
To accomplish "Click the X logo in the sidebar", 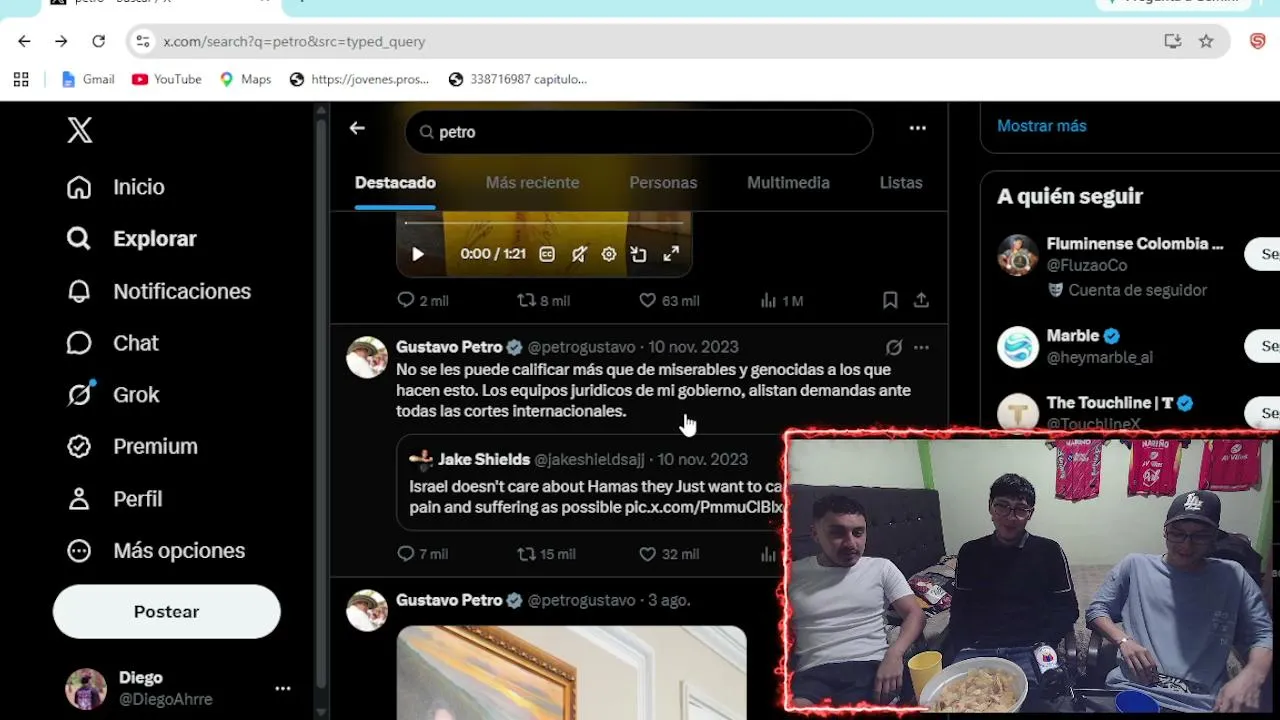I will tap(80, 130).
